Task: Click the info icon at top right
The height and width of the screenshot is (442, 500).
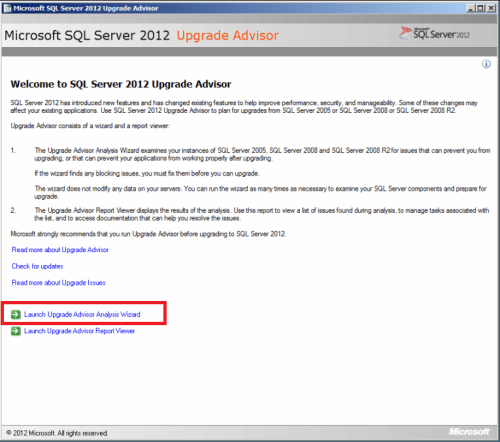Action: point(486,64)
